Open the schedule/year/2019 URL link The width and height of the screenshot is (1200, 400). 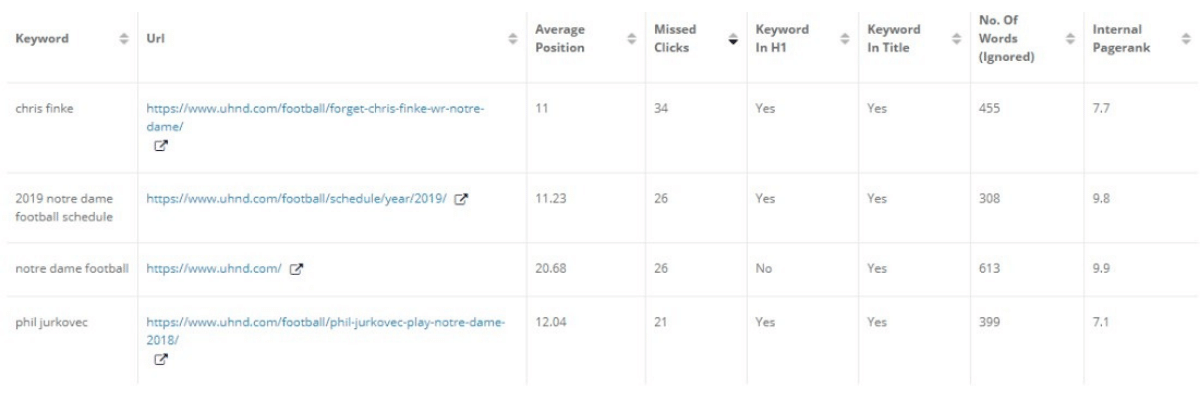pyautogui.click(x=297, y=199)
